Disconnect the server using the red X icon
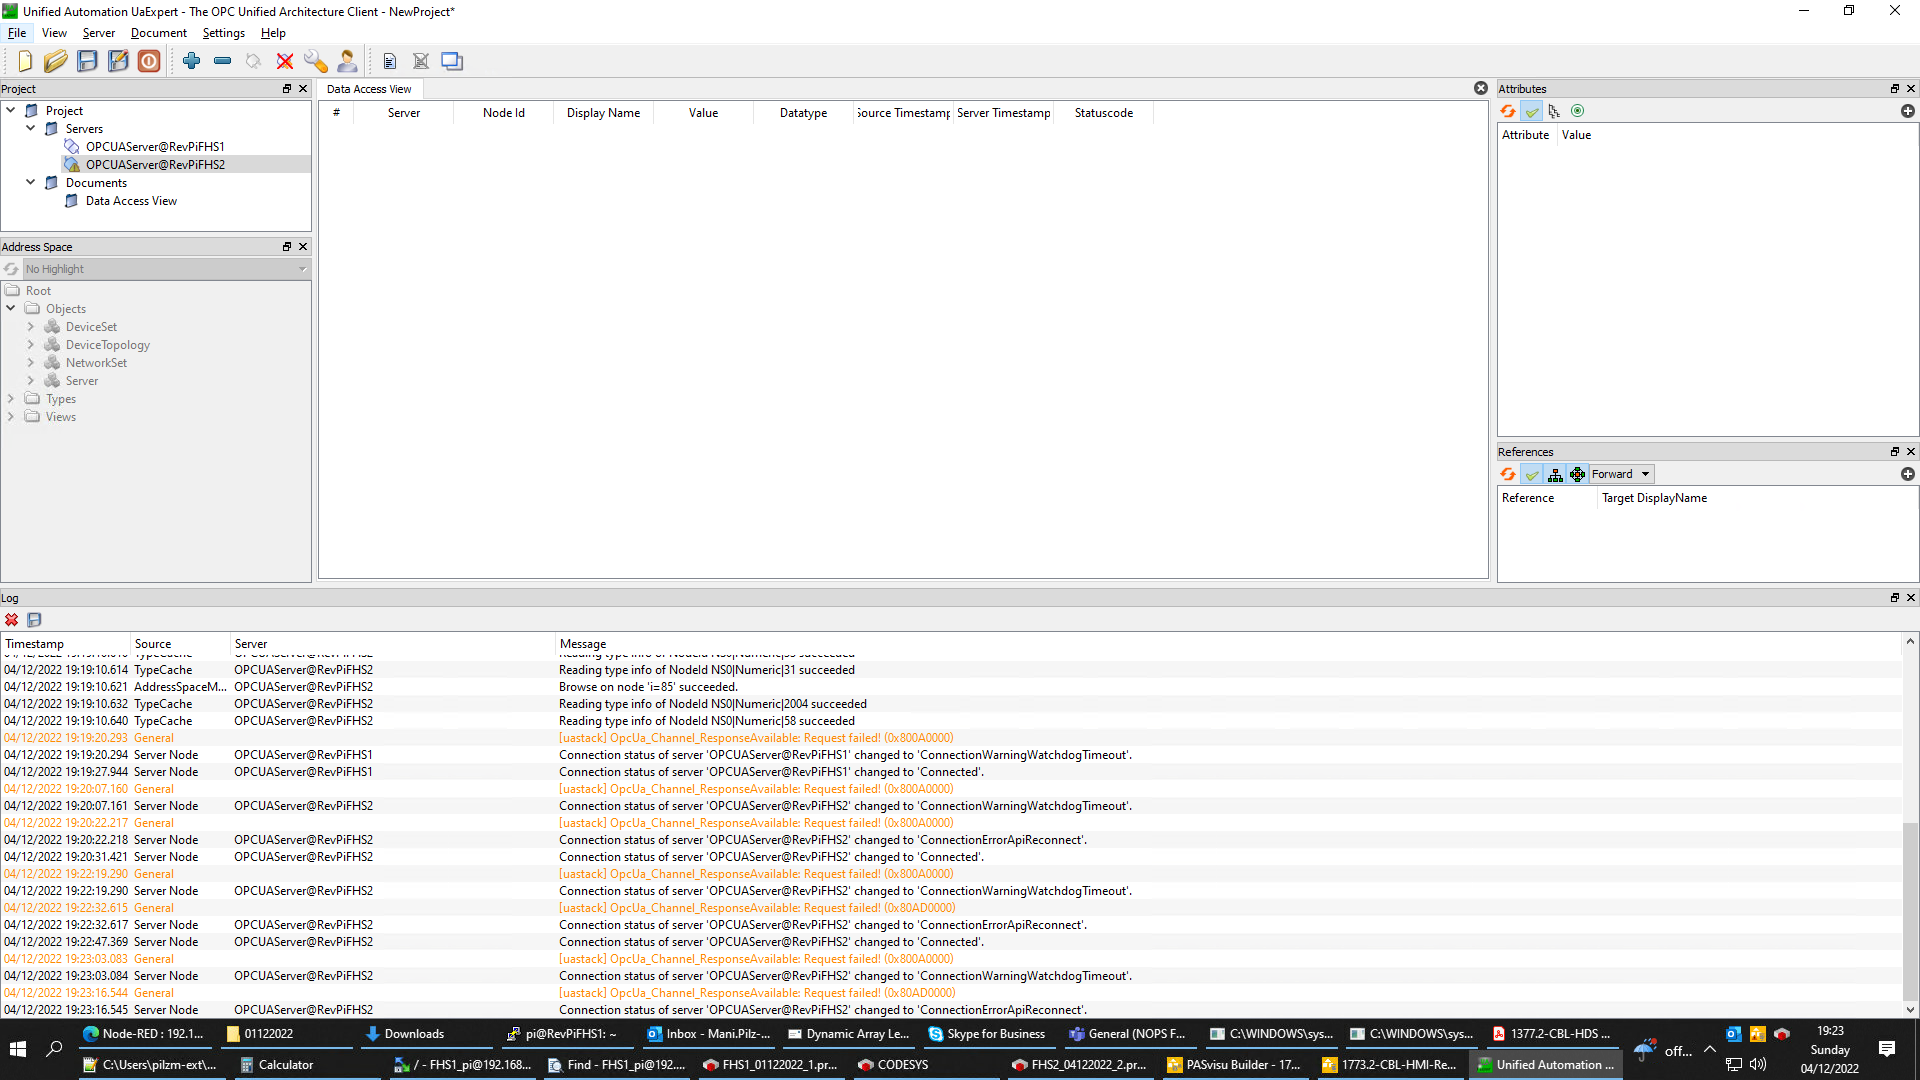The height and width of the screenshot is (1080, 1920). point(285,61)
